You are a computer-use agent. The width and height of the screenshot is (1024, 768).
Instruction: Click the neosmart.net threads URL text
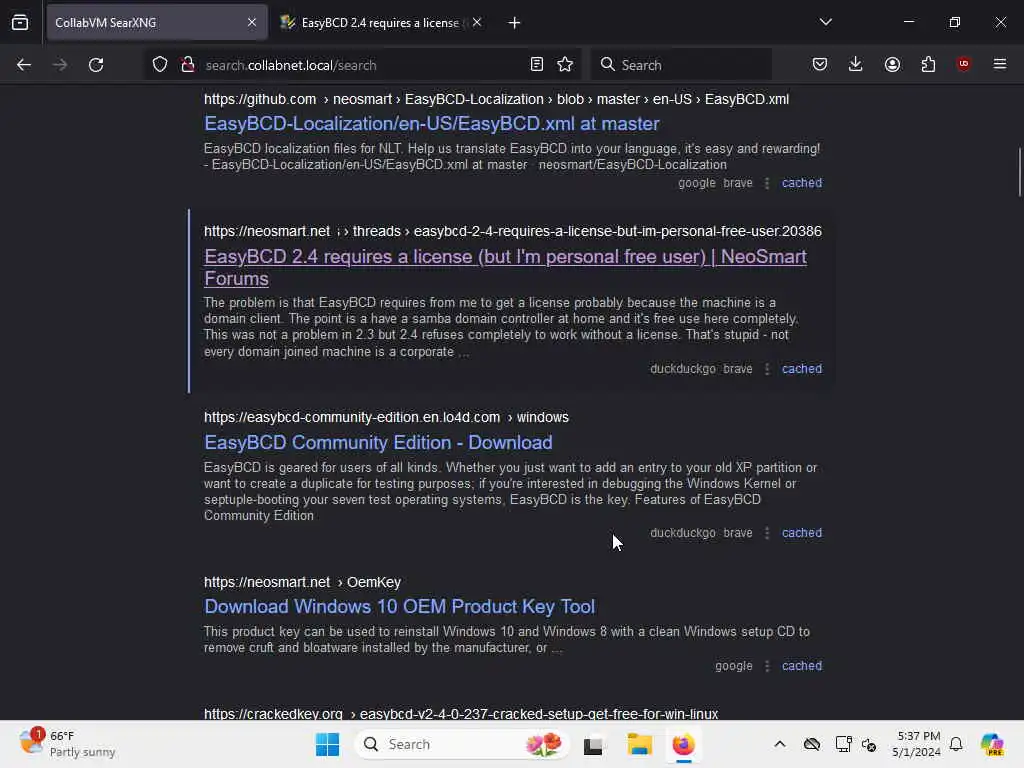(x=513, y=231)
